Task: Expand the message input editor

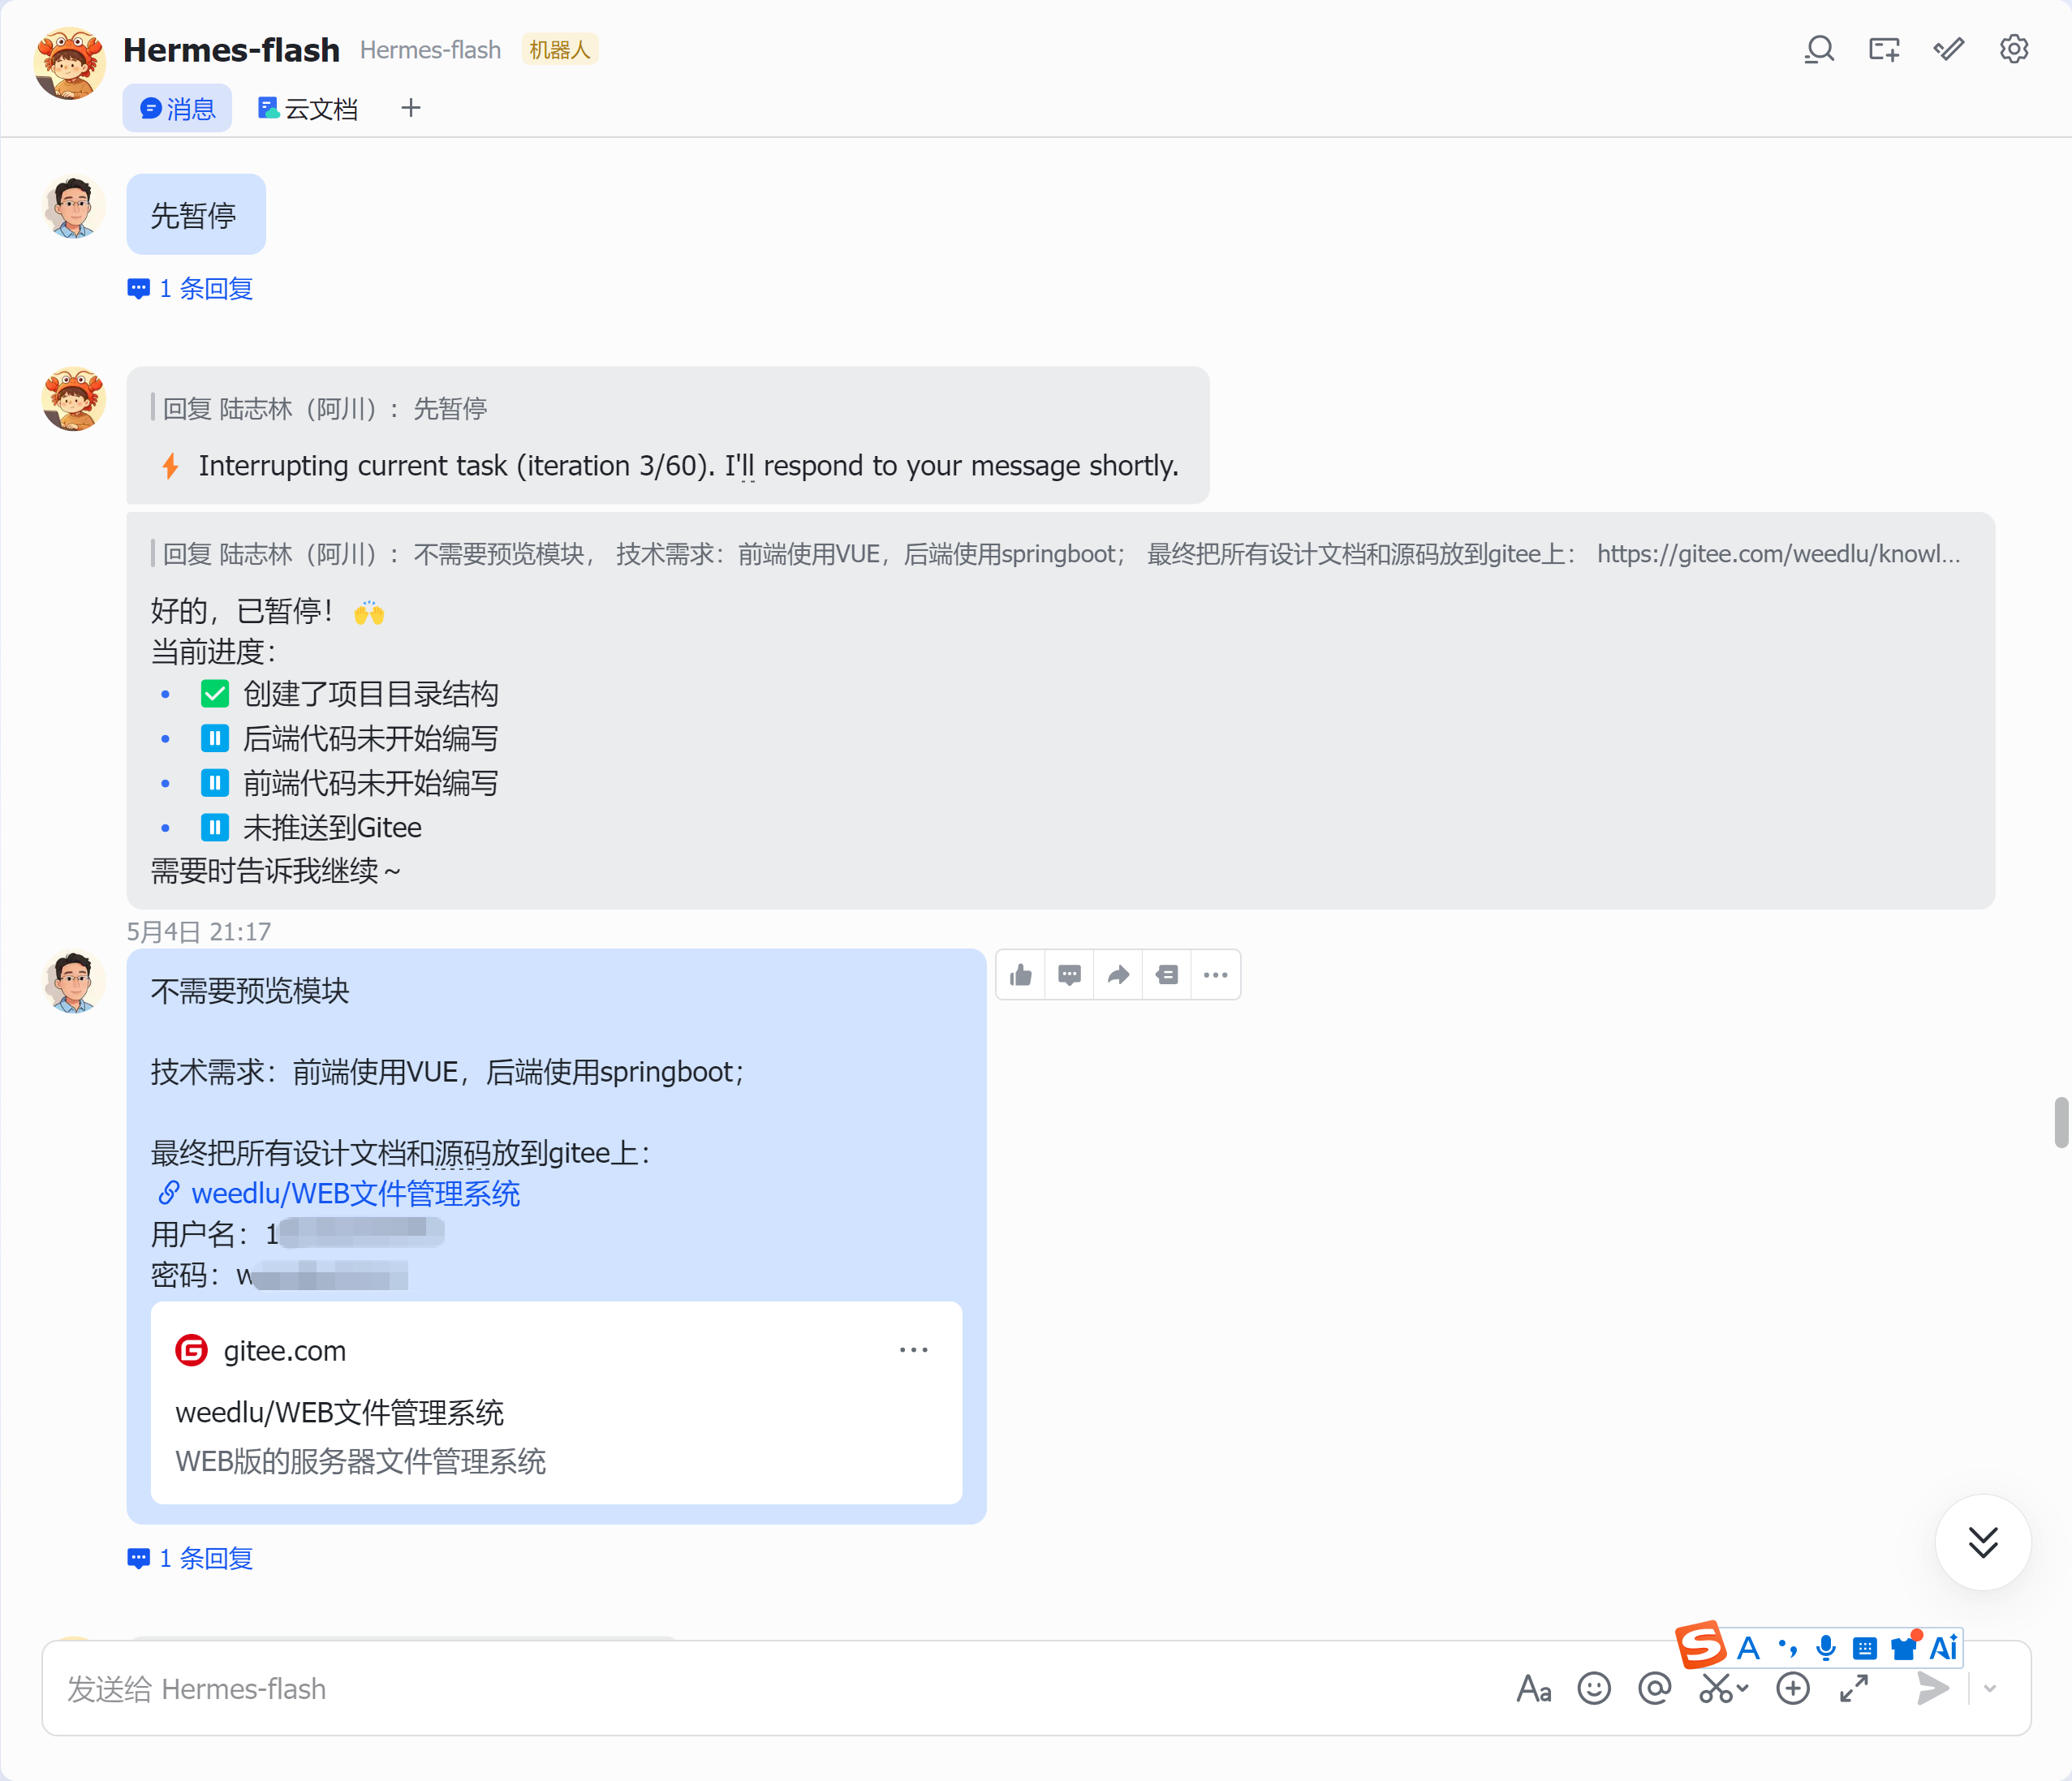Action: [1854, 1689]
